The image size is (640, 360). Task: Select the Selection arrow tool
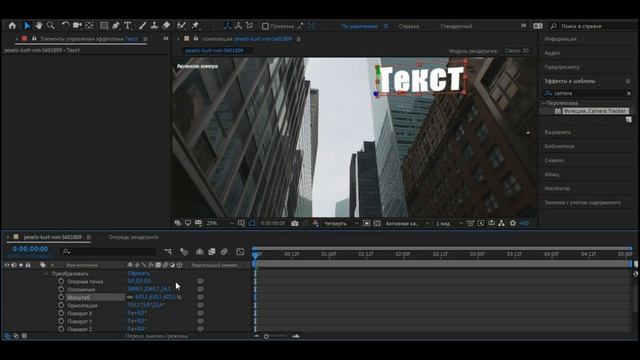click(27, 26)
